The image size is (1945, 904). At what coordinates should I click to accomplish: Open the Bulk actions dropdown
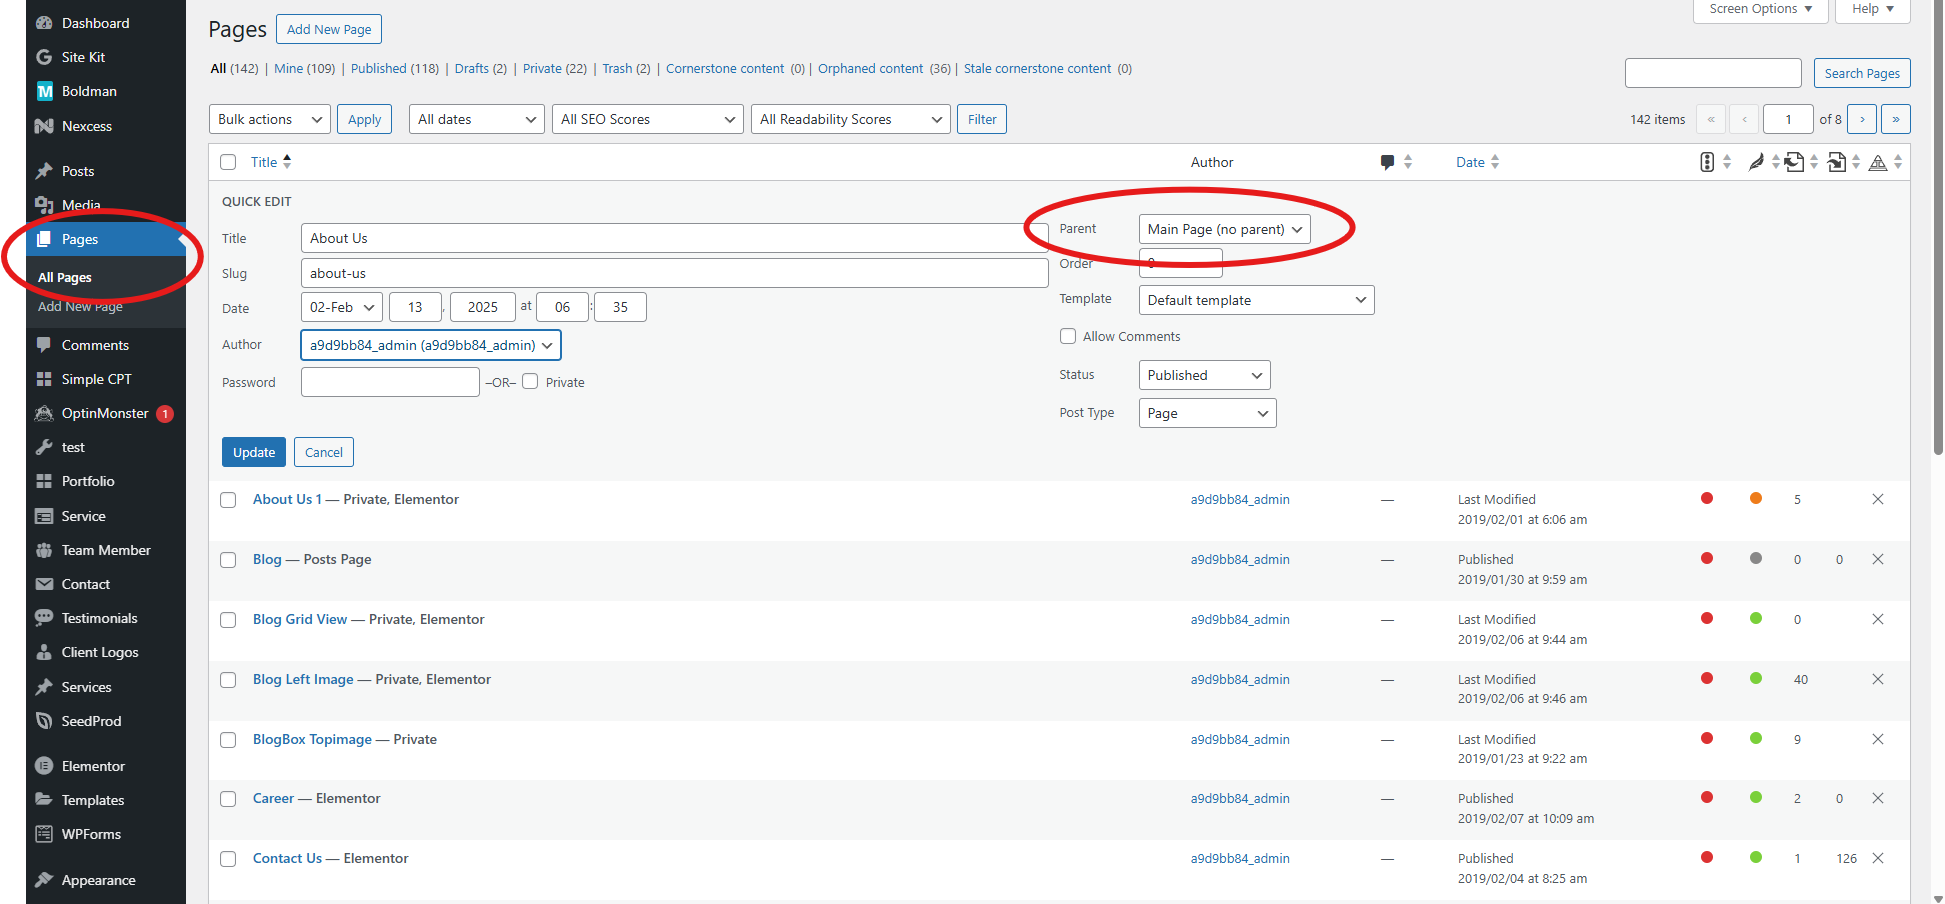click(270, 119)
